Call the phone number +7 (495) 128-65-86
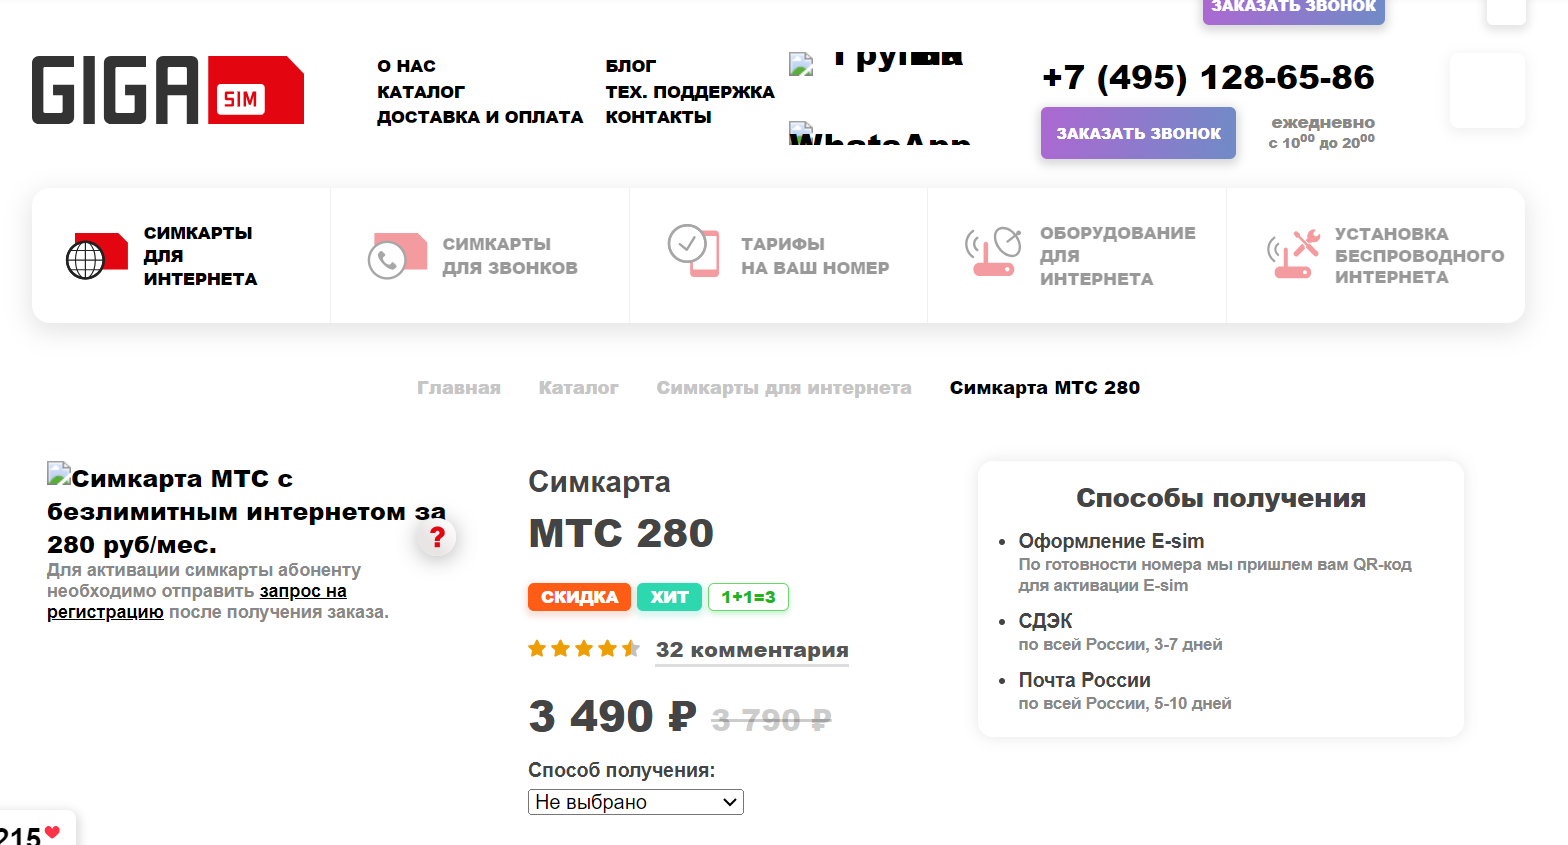Screen dimensions: 1568x845 [x=1208, y=77]
